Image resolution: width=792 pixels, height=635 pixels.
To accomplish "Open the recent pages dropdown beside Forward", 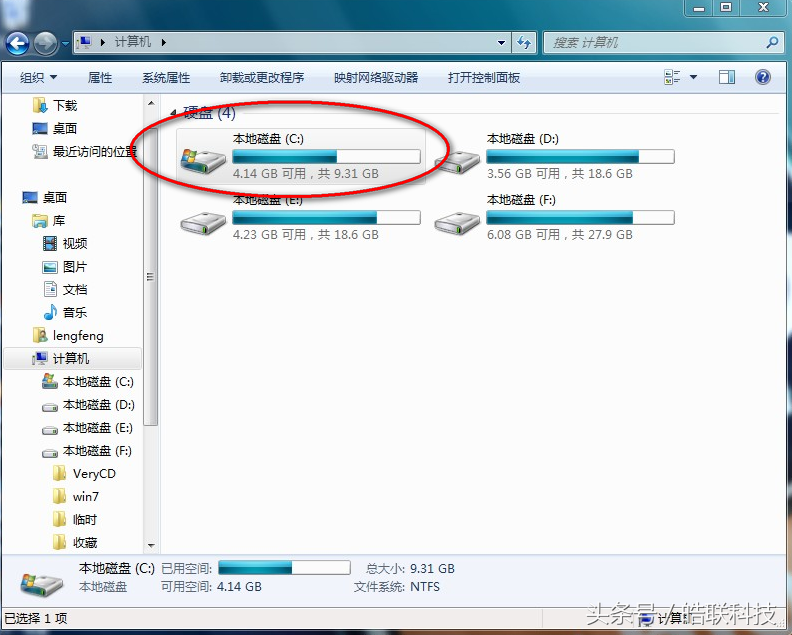I will coord(65,43).
